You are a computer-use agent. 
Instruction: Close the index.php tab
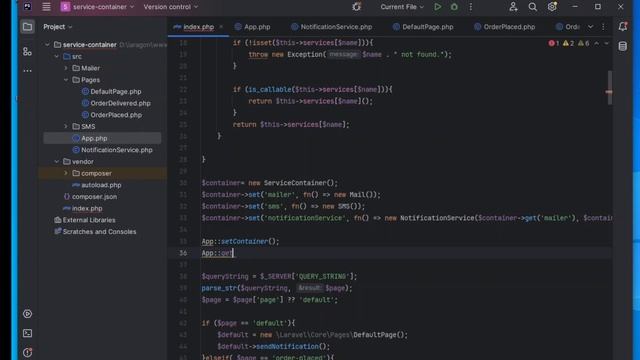coord(221,27)
